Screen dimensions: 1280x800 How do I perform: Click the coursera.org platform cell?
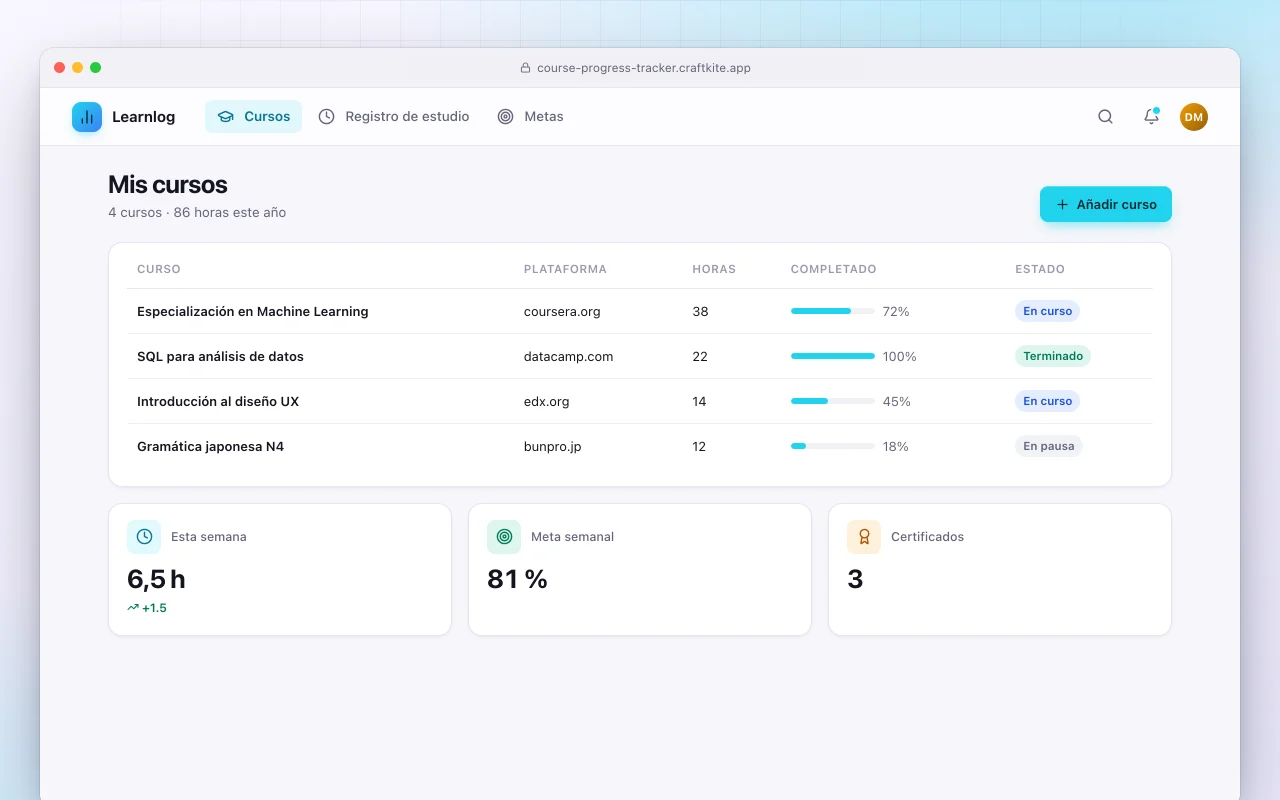point(562,311)
